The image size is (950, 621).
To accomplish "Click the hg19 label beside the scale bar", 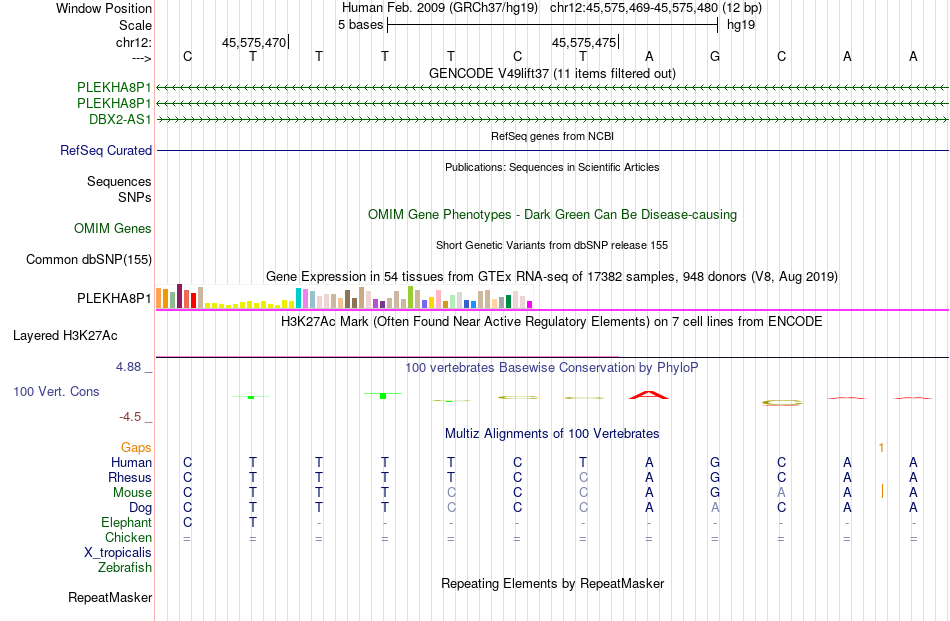I will tap(741, 25).
